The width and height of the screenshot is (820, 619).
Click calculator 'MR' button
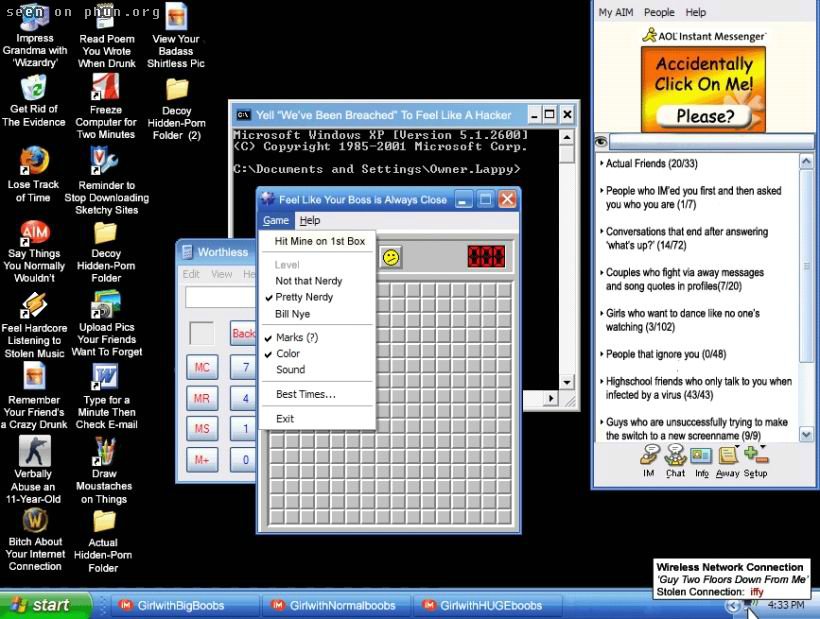pyautogui.click(x=202, y=398)
